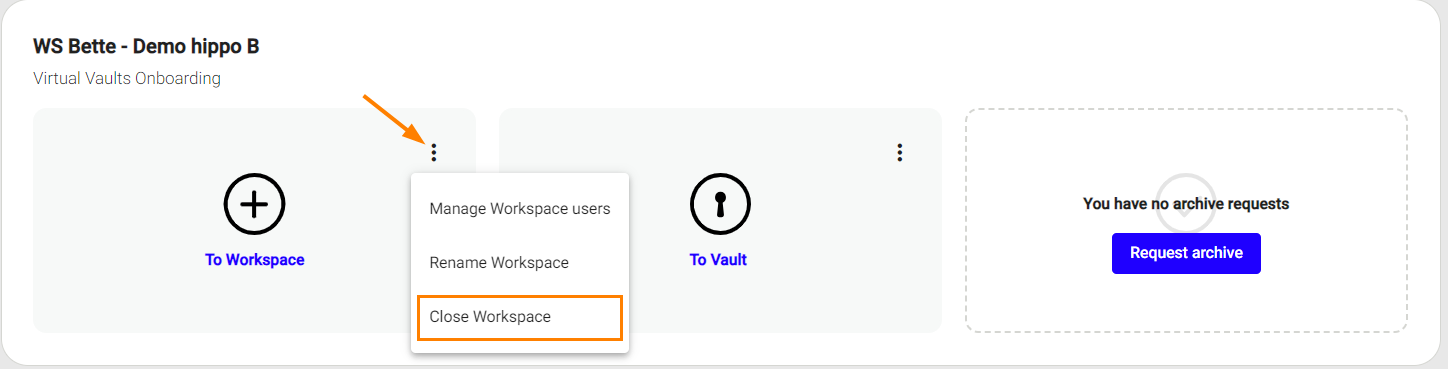This screenshot has width=1448, height=369.
Task: Click the dashed archive requests panel
Action: (1186, 300)
